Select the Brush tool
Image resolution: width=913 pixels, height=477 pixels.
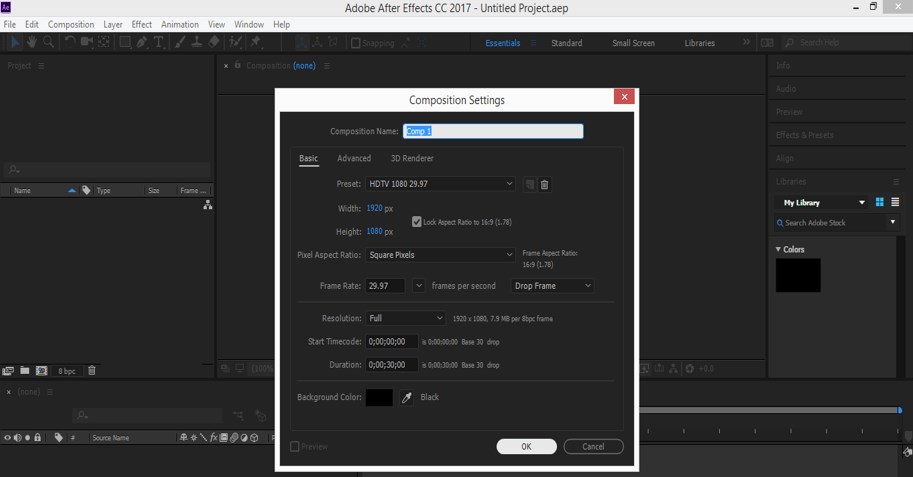180,42
